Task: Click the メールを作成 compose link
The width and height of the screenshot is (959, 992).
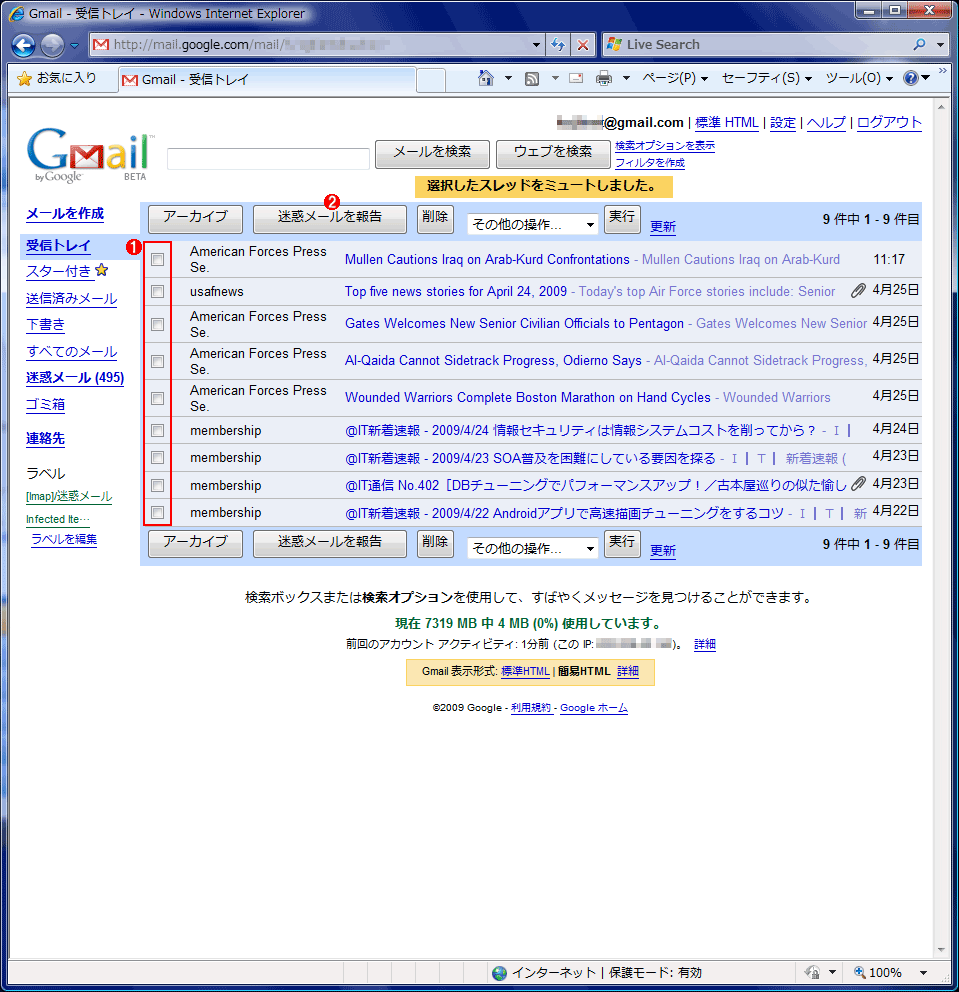Action: 65,214
